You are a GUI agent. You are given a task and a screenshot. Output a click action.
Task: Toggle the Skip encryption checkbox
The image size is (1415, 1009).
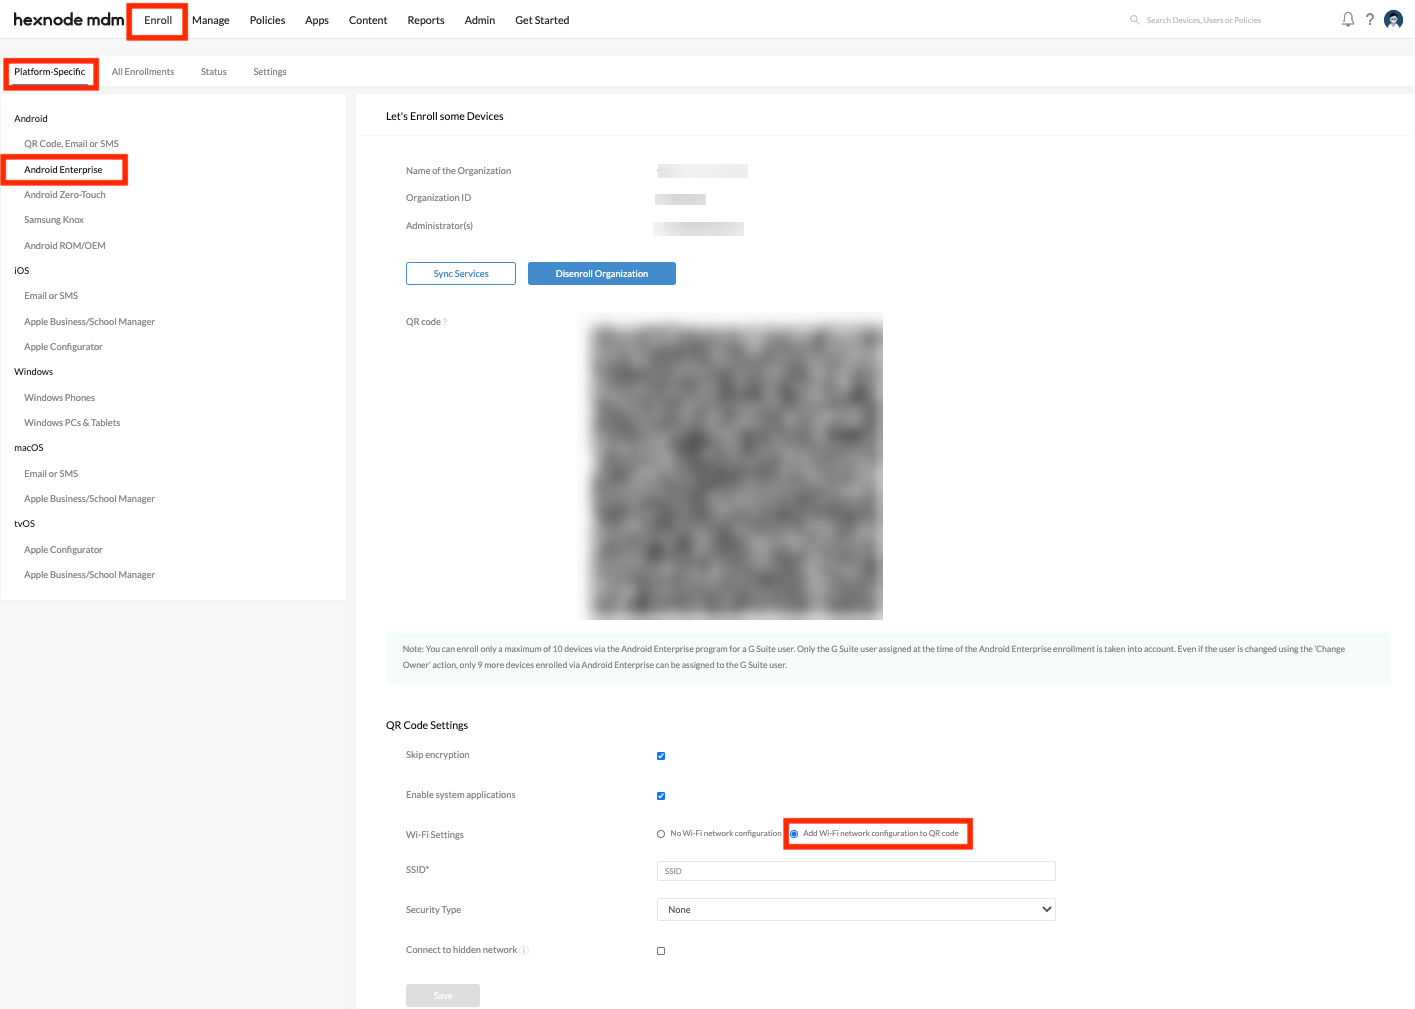click(x=661, y=756)
